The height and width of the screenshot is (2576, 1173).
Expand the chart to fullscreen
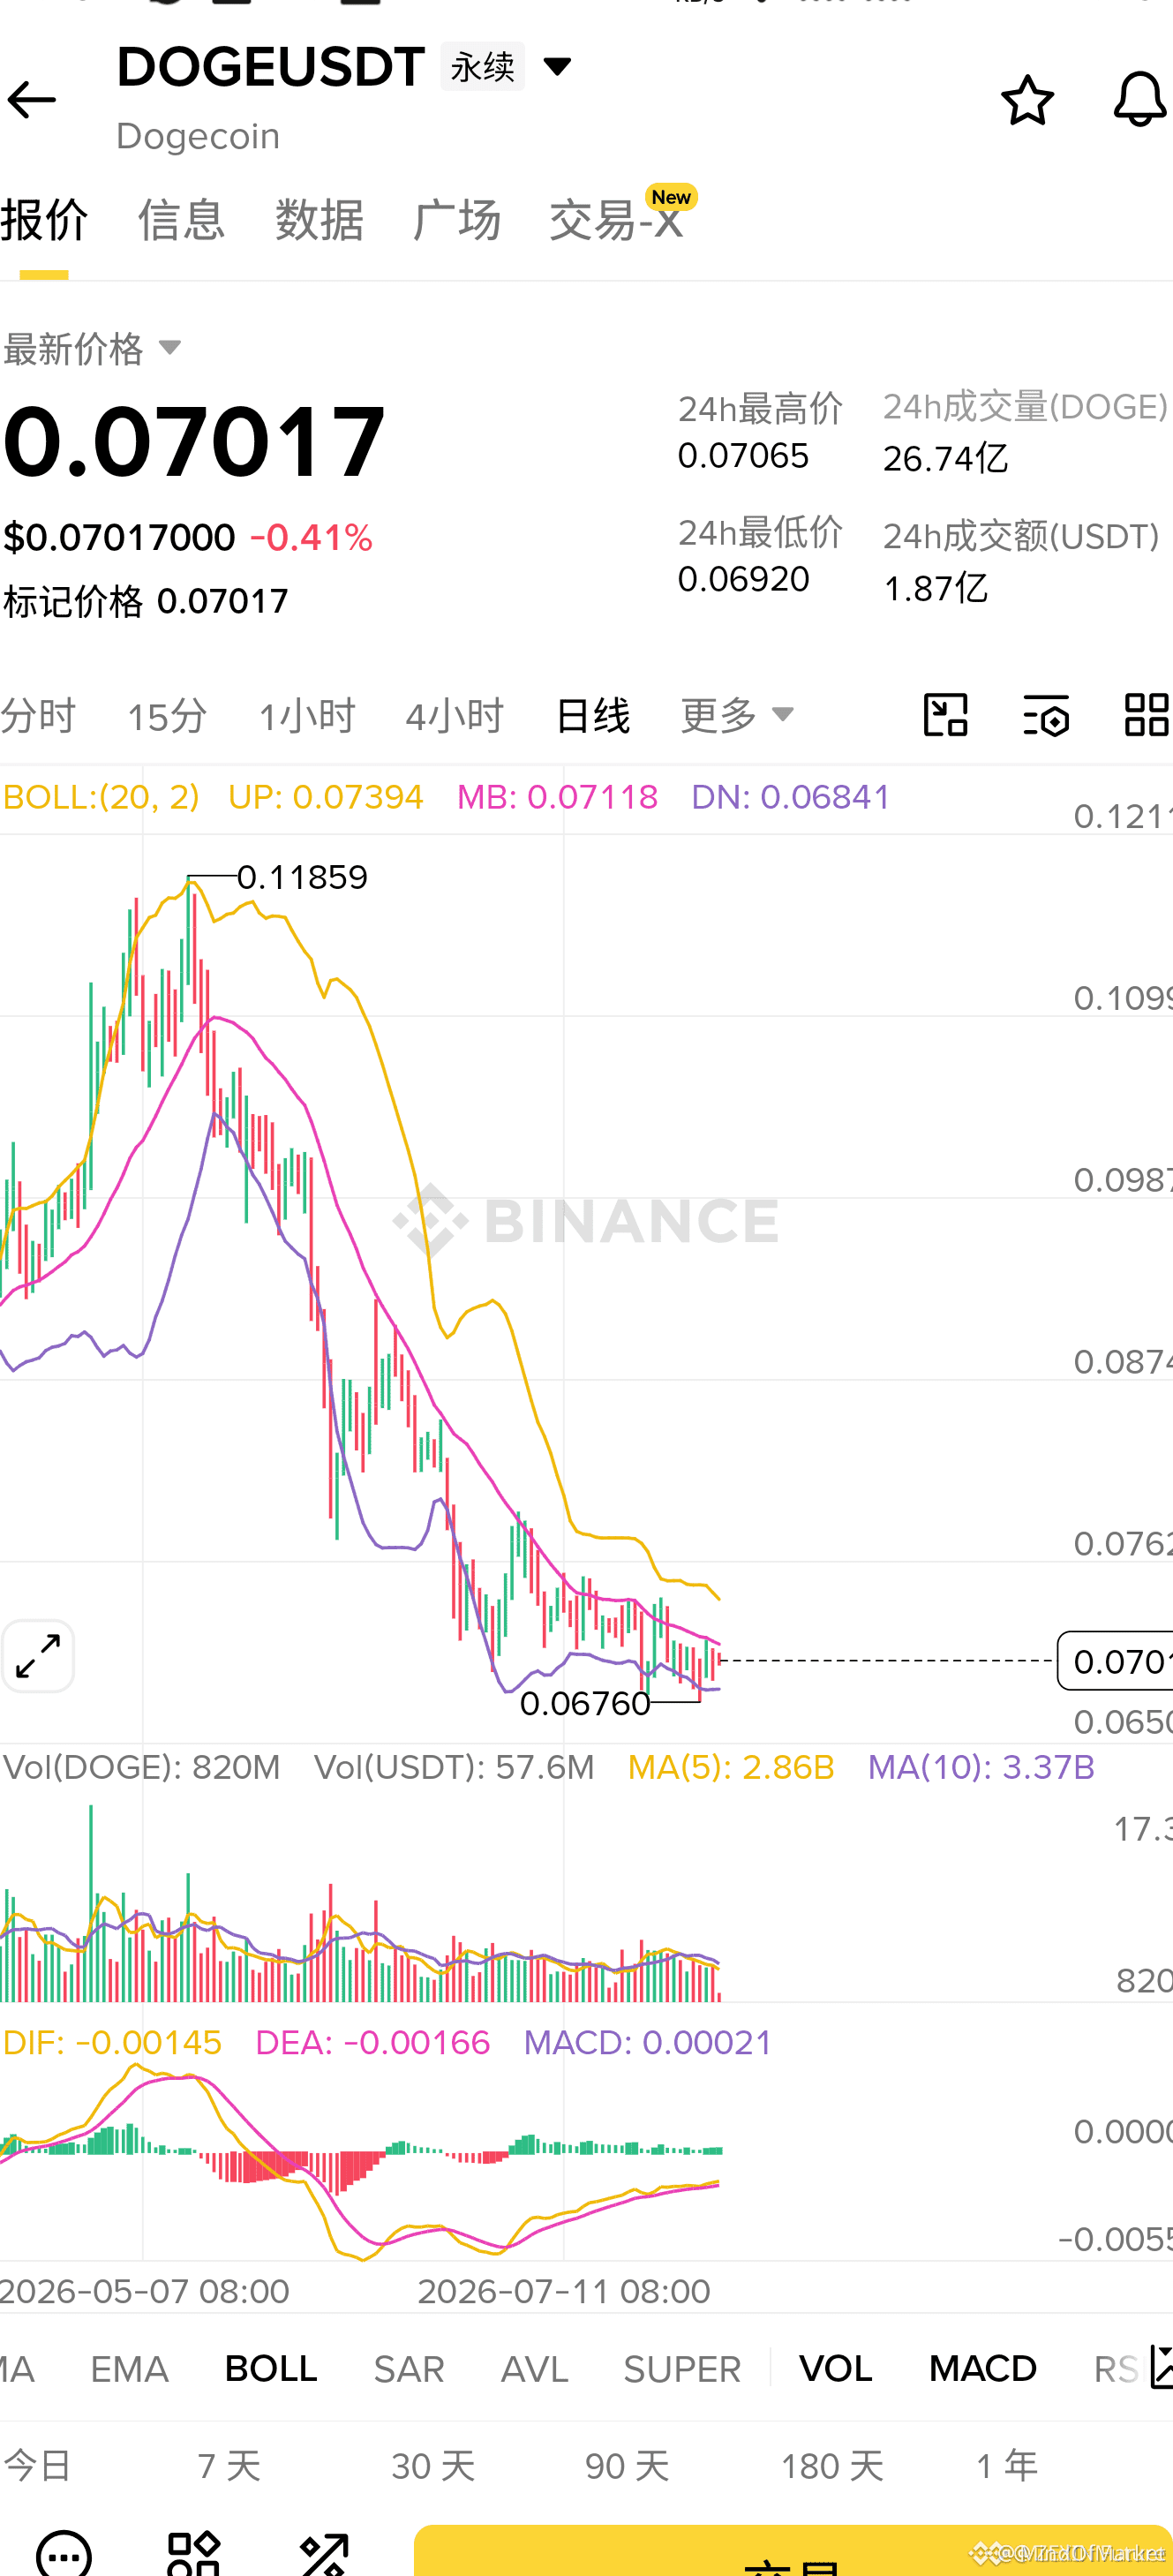(x=38, y=1656)
